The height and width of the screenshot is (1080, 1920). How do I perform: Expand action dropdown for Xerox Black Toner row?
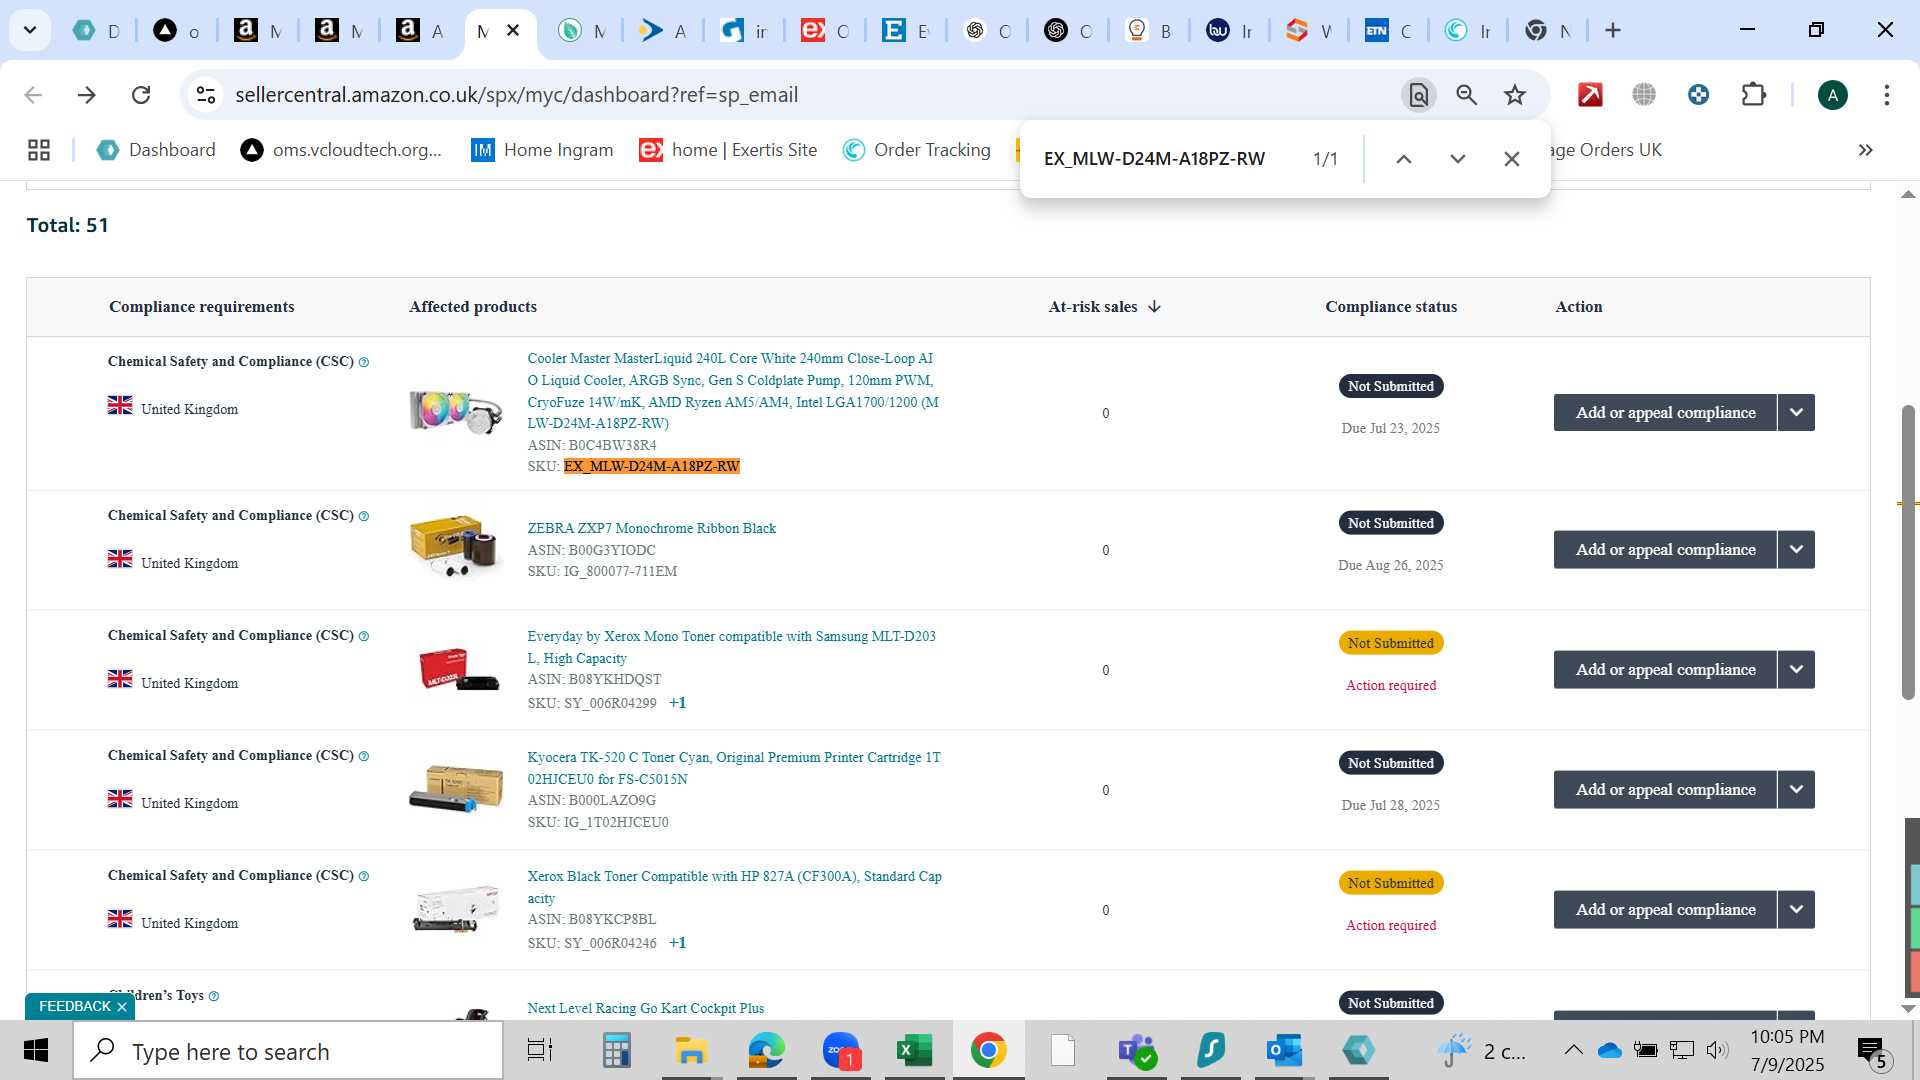point(1796,909)
